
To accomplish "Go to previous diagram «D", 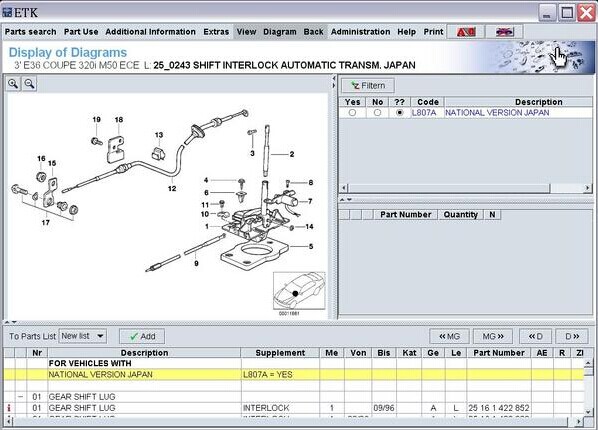I will (535, 336).
